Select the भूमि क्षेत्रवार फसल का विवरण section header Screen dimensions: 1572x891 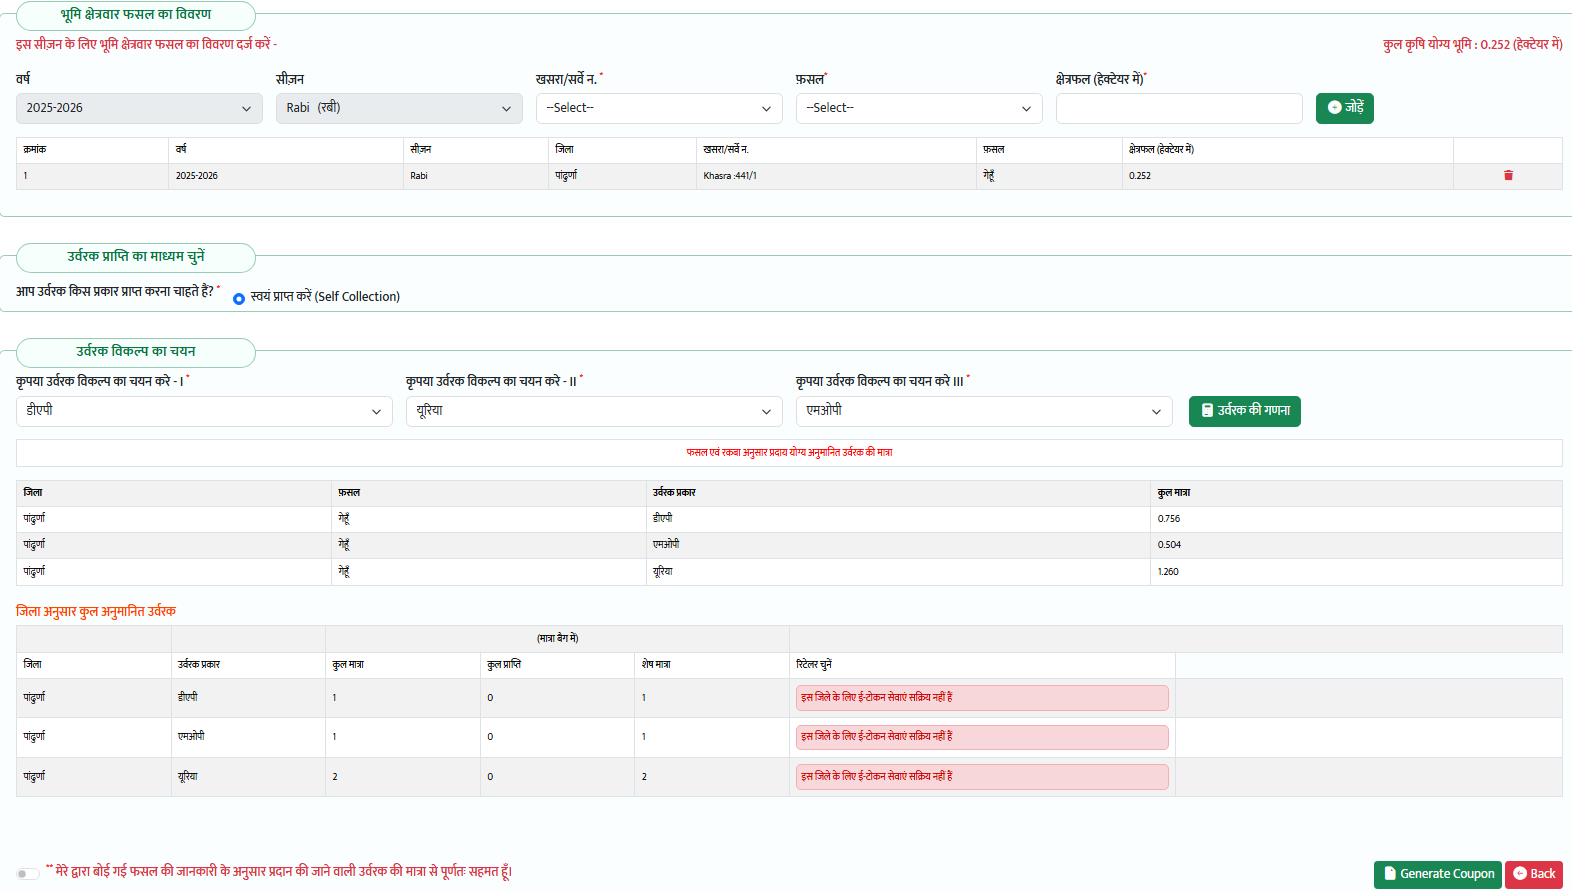pyautogui.click(x=136, y=15)
